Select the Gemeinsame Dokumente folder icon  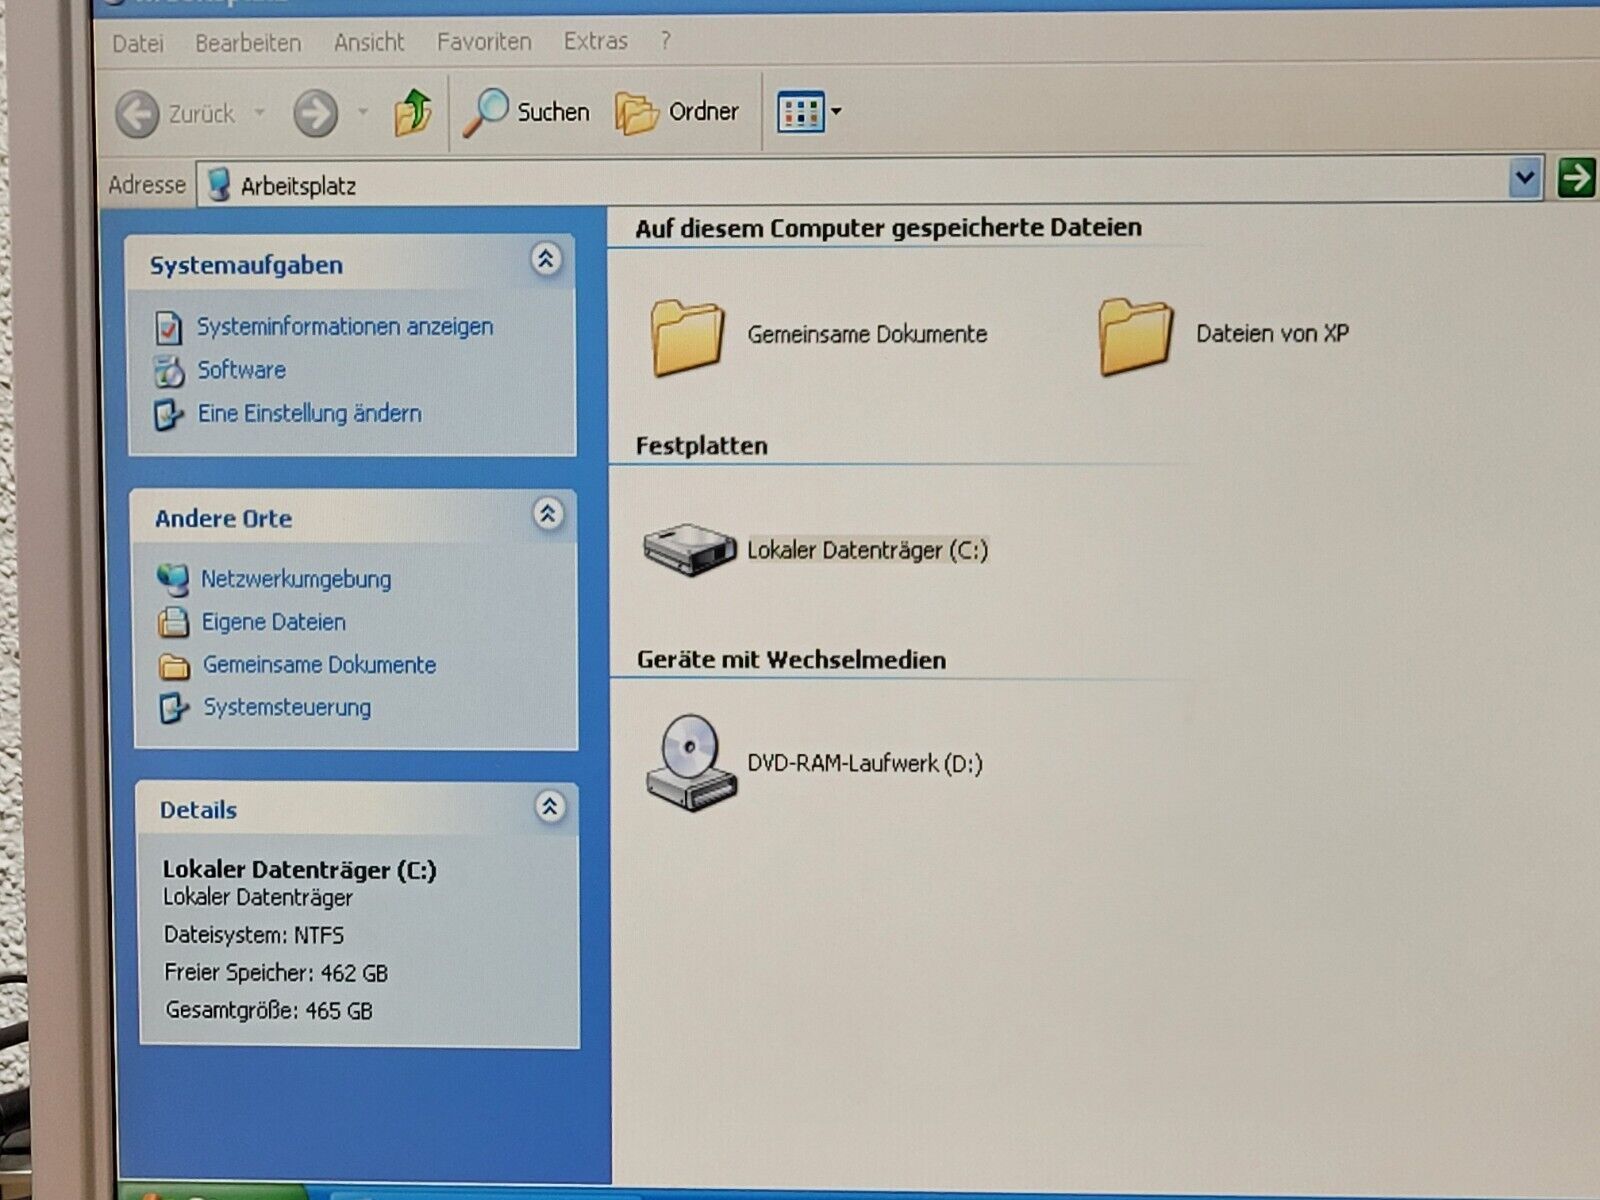point(687,336)
